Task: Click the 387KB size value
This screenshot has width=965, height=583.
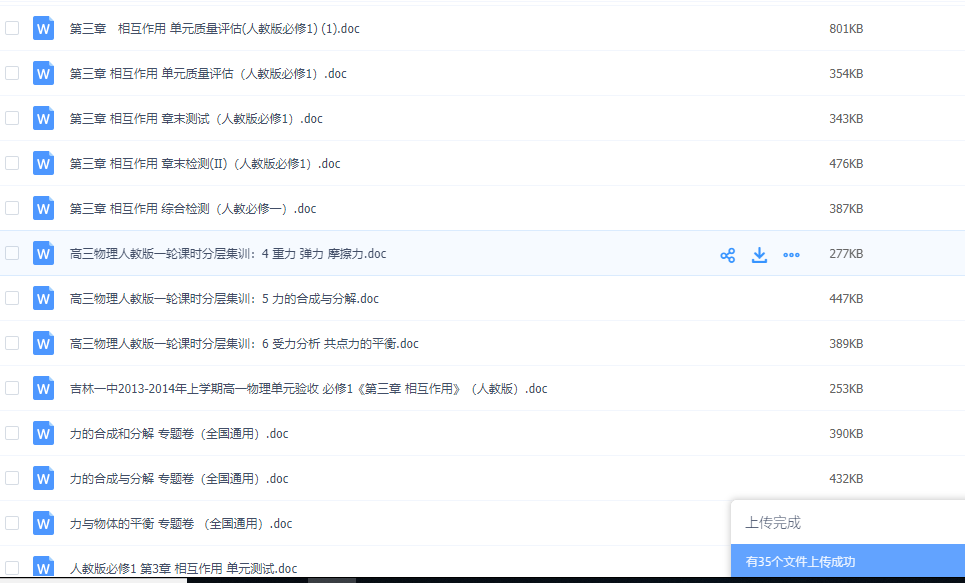Action: pyautogui.click(x=846, y=208)
